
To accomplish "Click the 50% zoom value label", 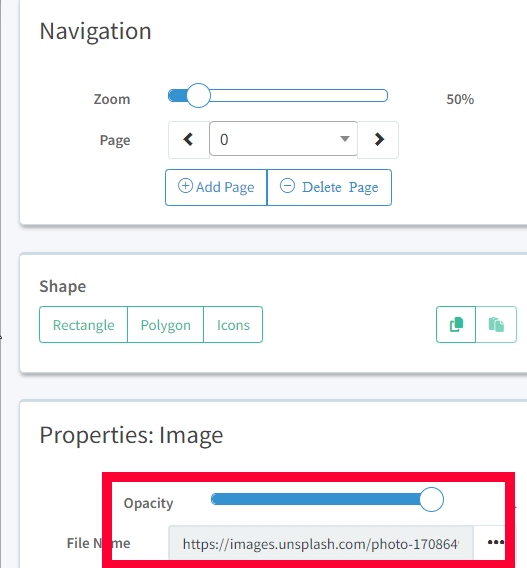I will [460, 99].
